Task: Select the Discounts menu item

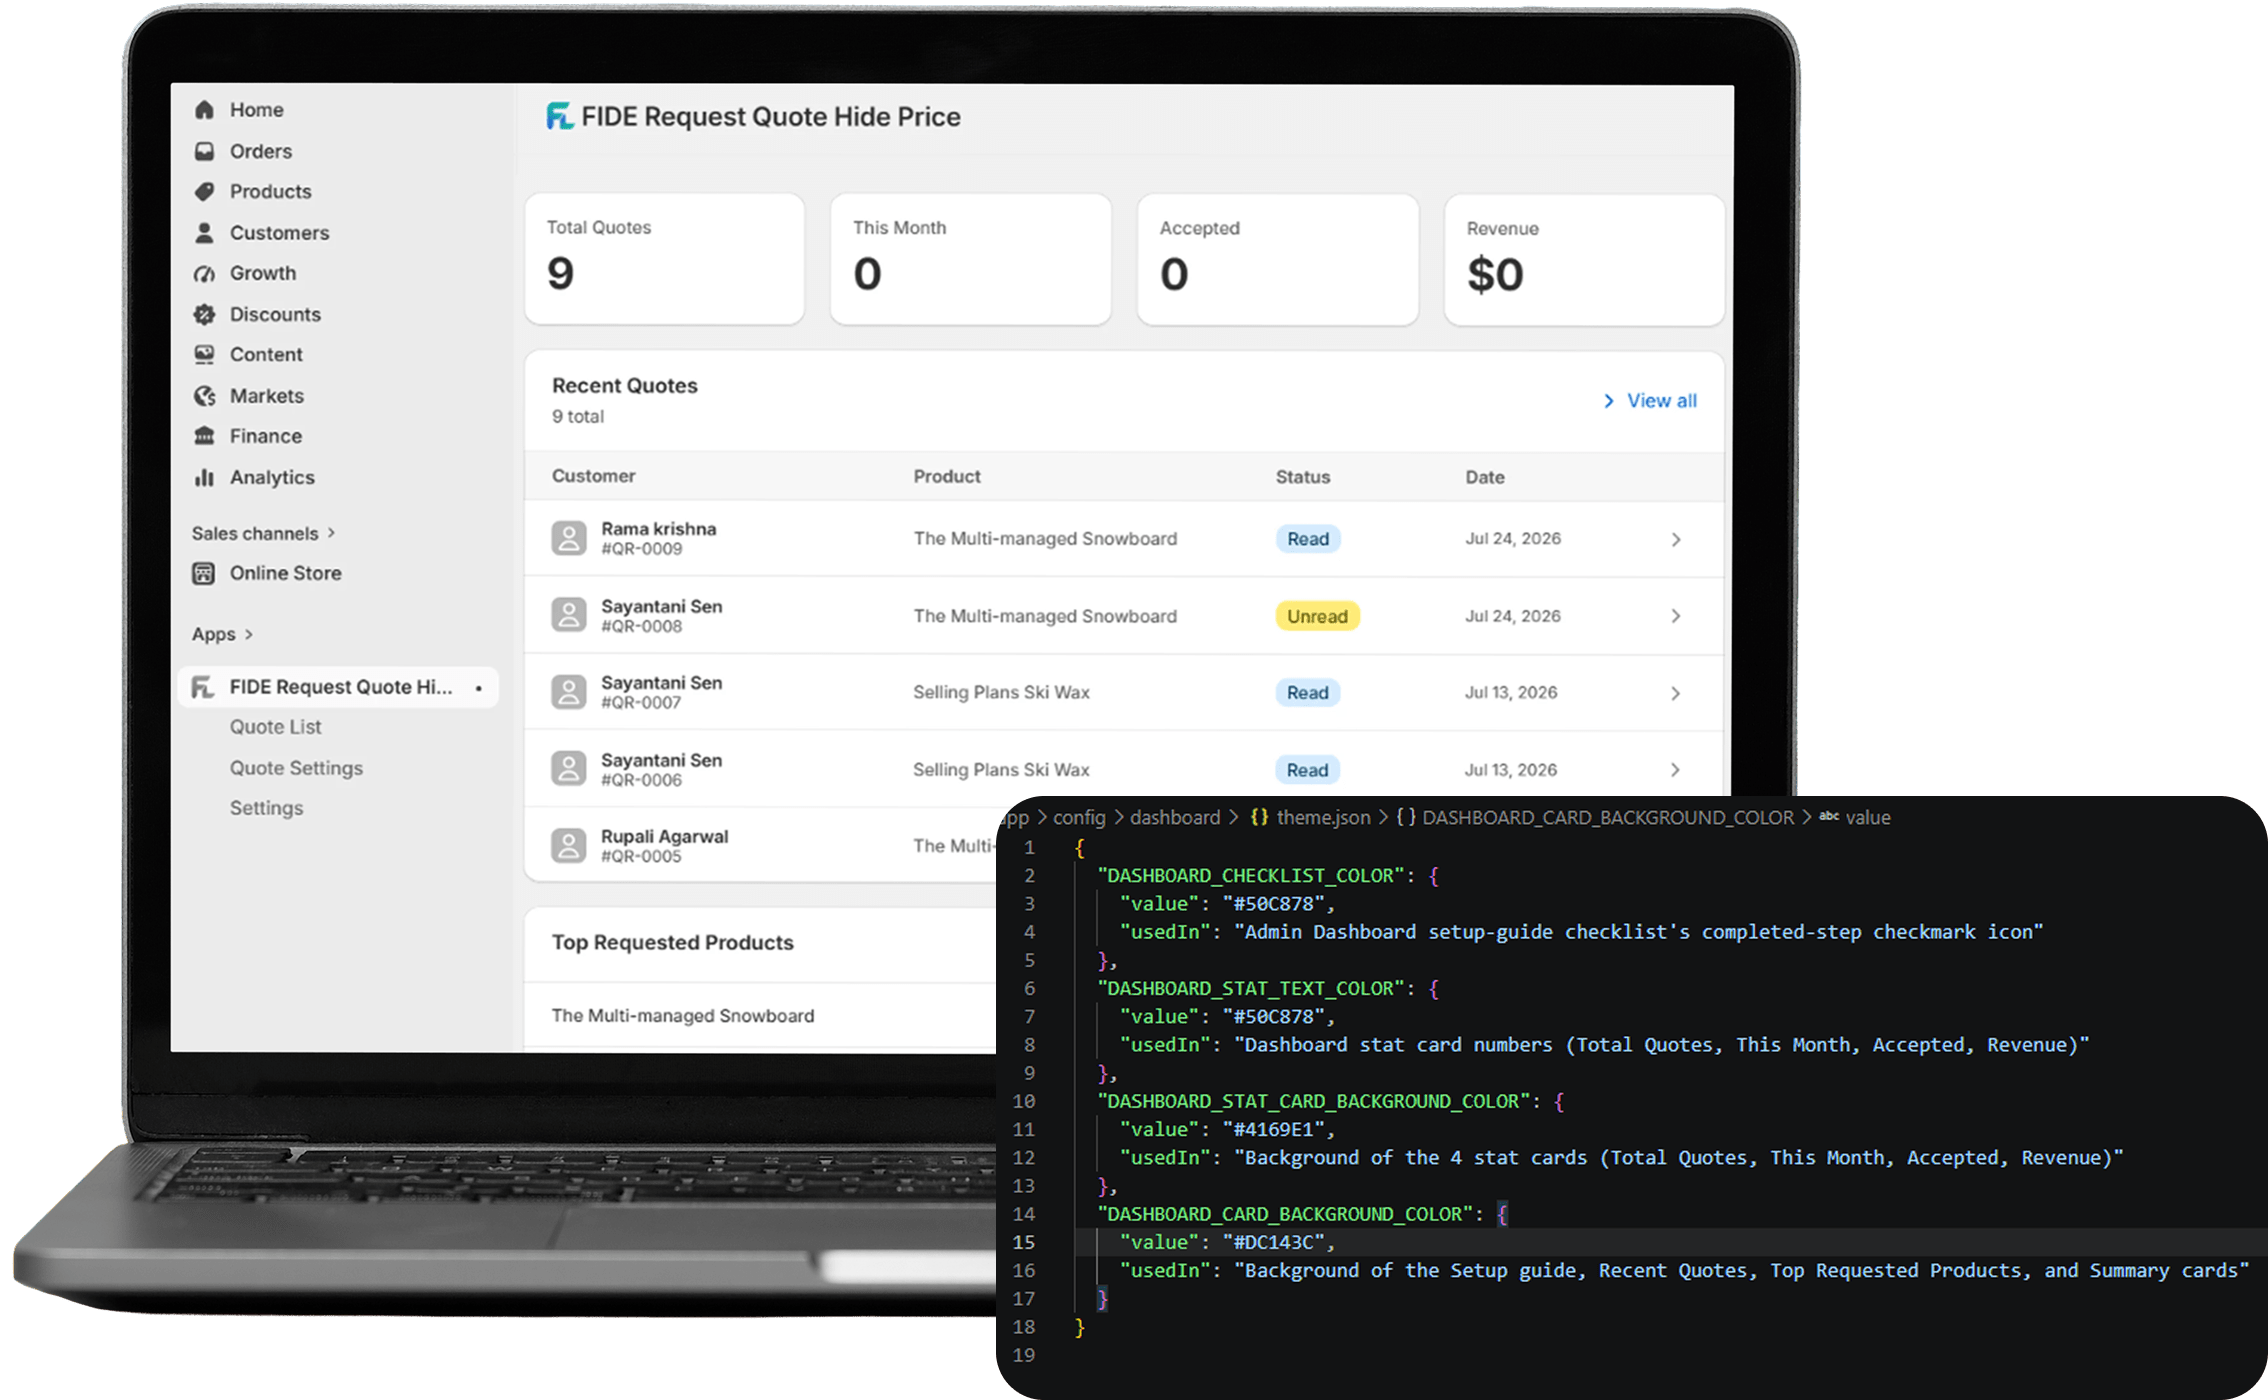Action: [x=275, y=314]
